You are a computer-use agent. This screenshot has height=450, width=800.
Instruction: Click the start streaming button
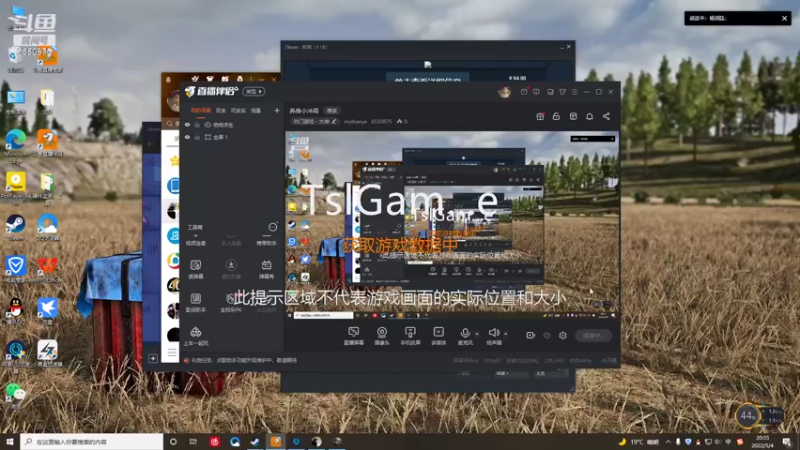pos(594,335)
